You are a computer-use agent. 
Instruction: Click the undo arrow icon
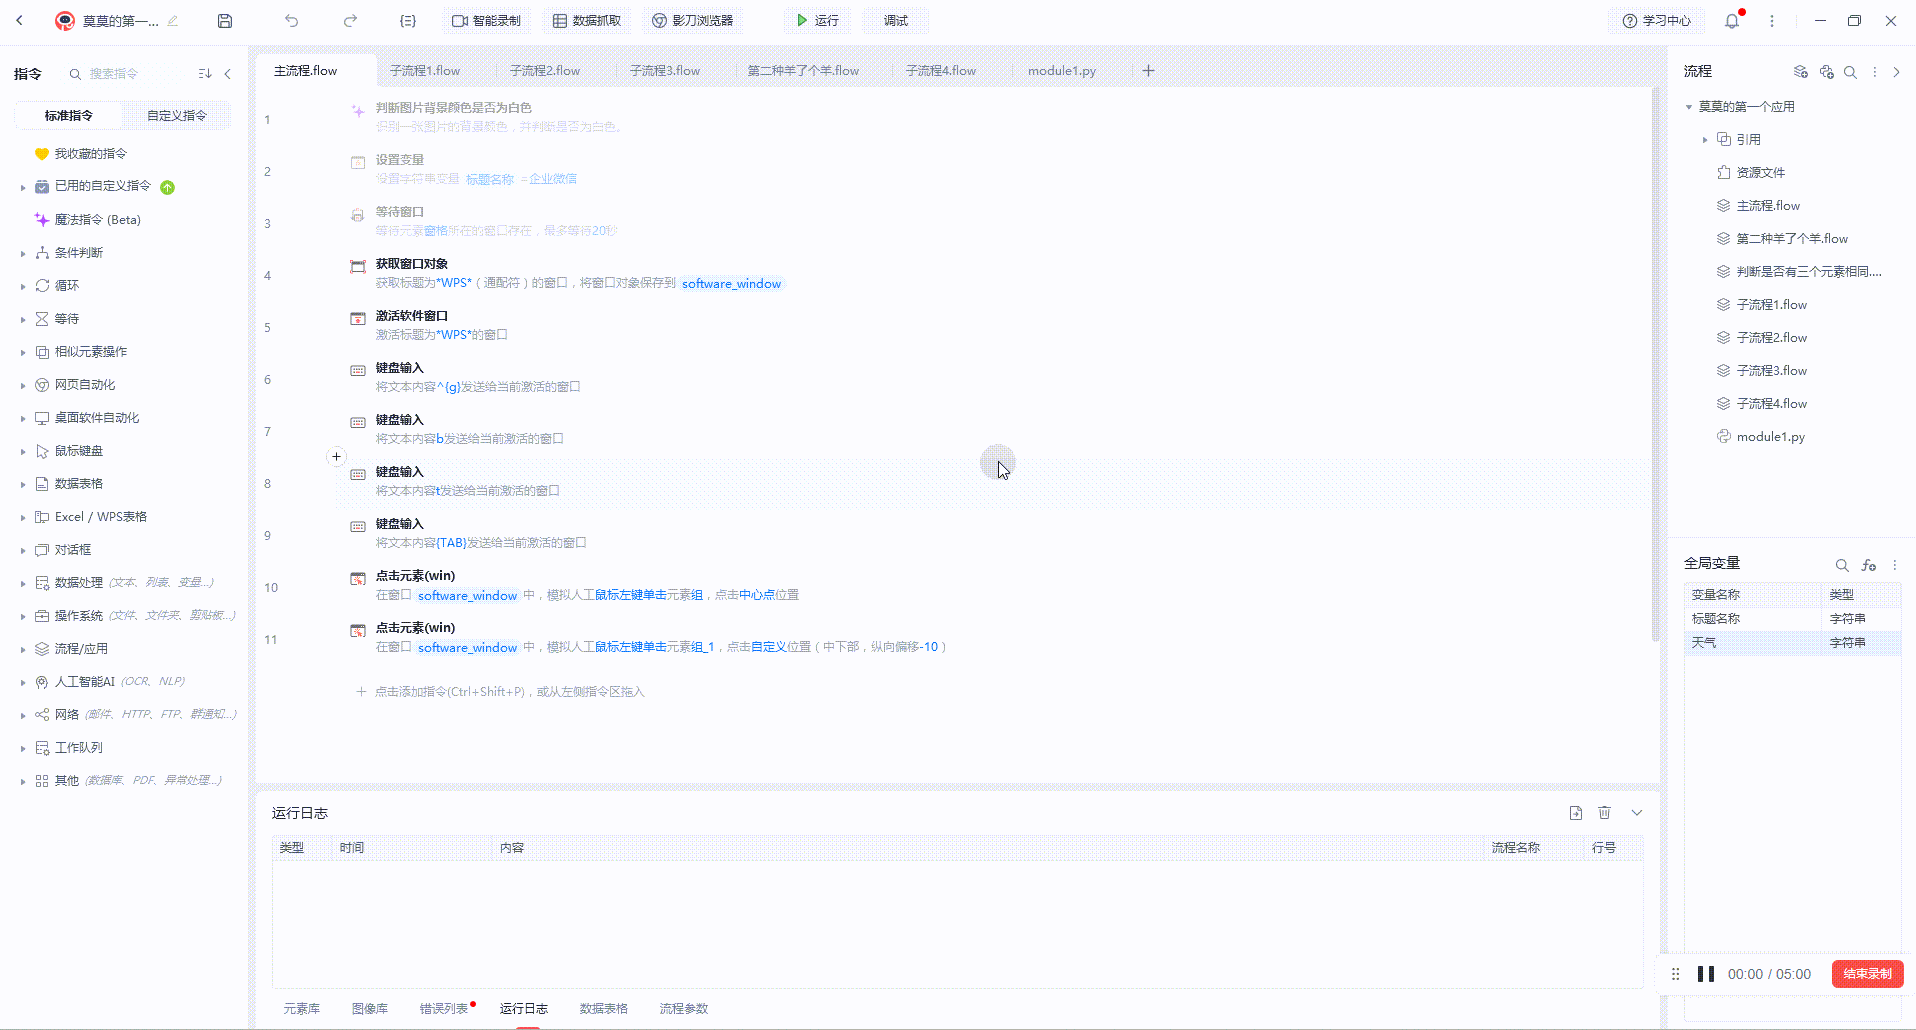coord(291,21)
